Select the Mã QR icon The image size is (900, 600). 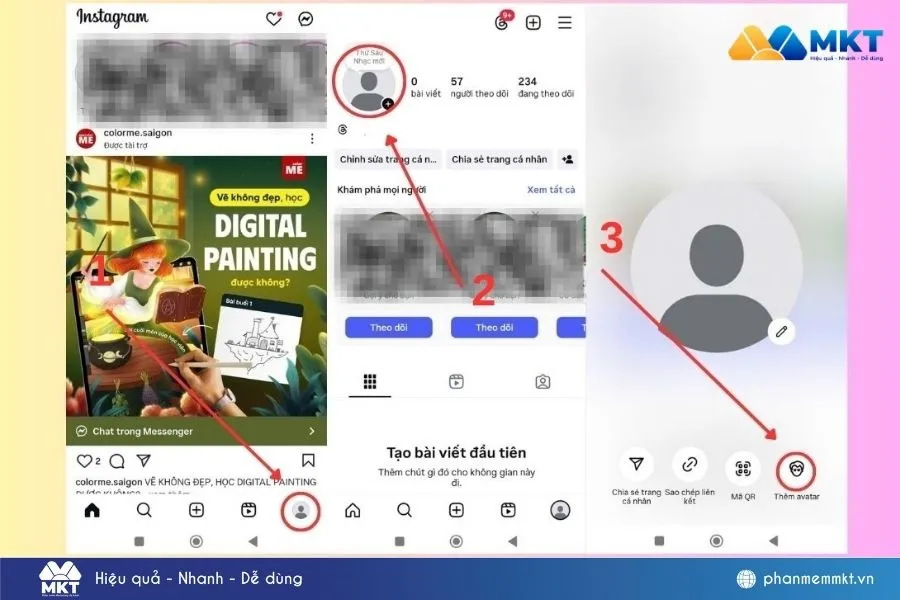coord(742,466)
